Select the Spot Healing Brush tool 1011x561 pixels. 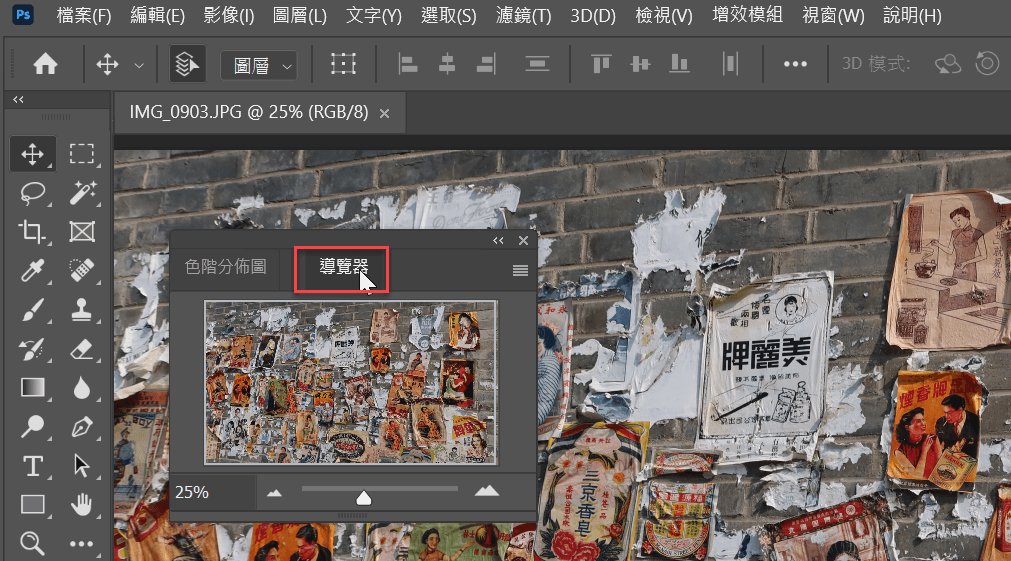point(82,271)
